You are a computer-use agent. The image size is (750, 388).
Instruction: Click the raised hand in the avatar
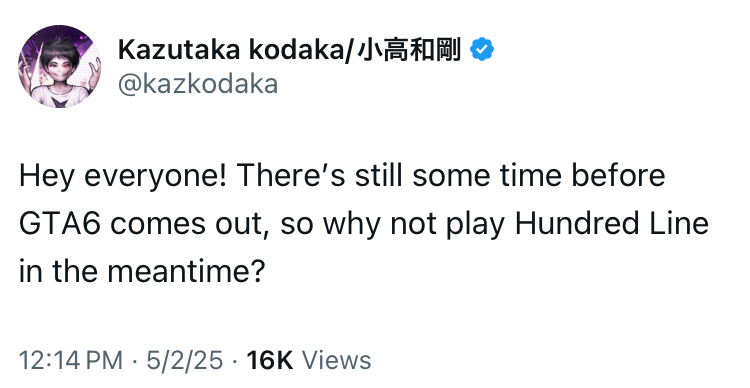click(96, 71)
